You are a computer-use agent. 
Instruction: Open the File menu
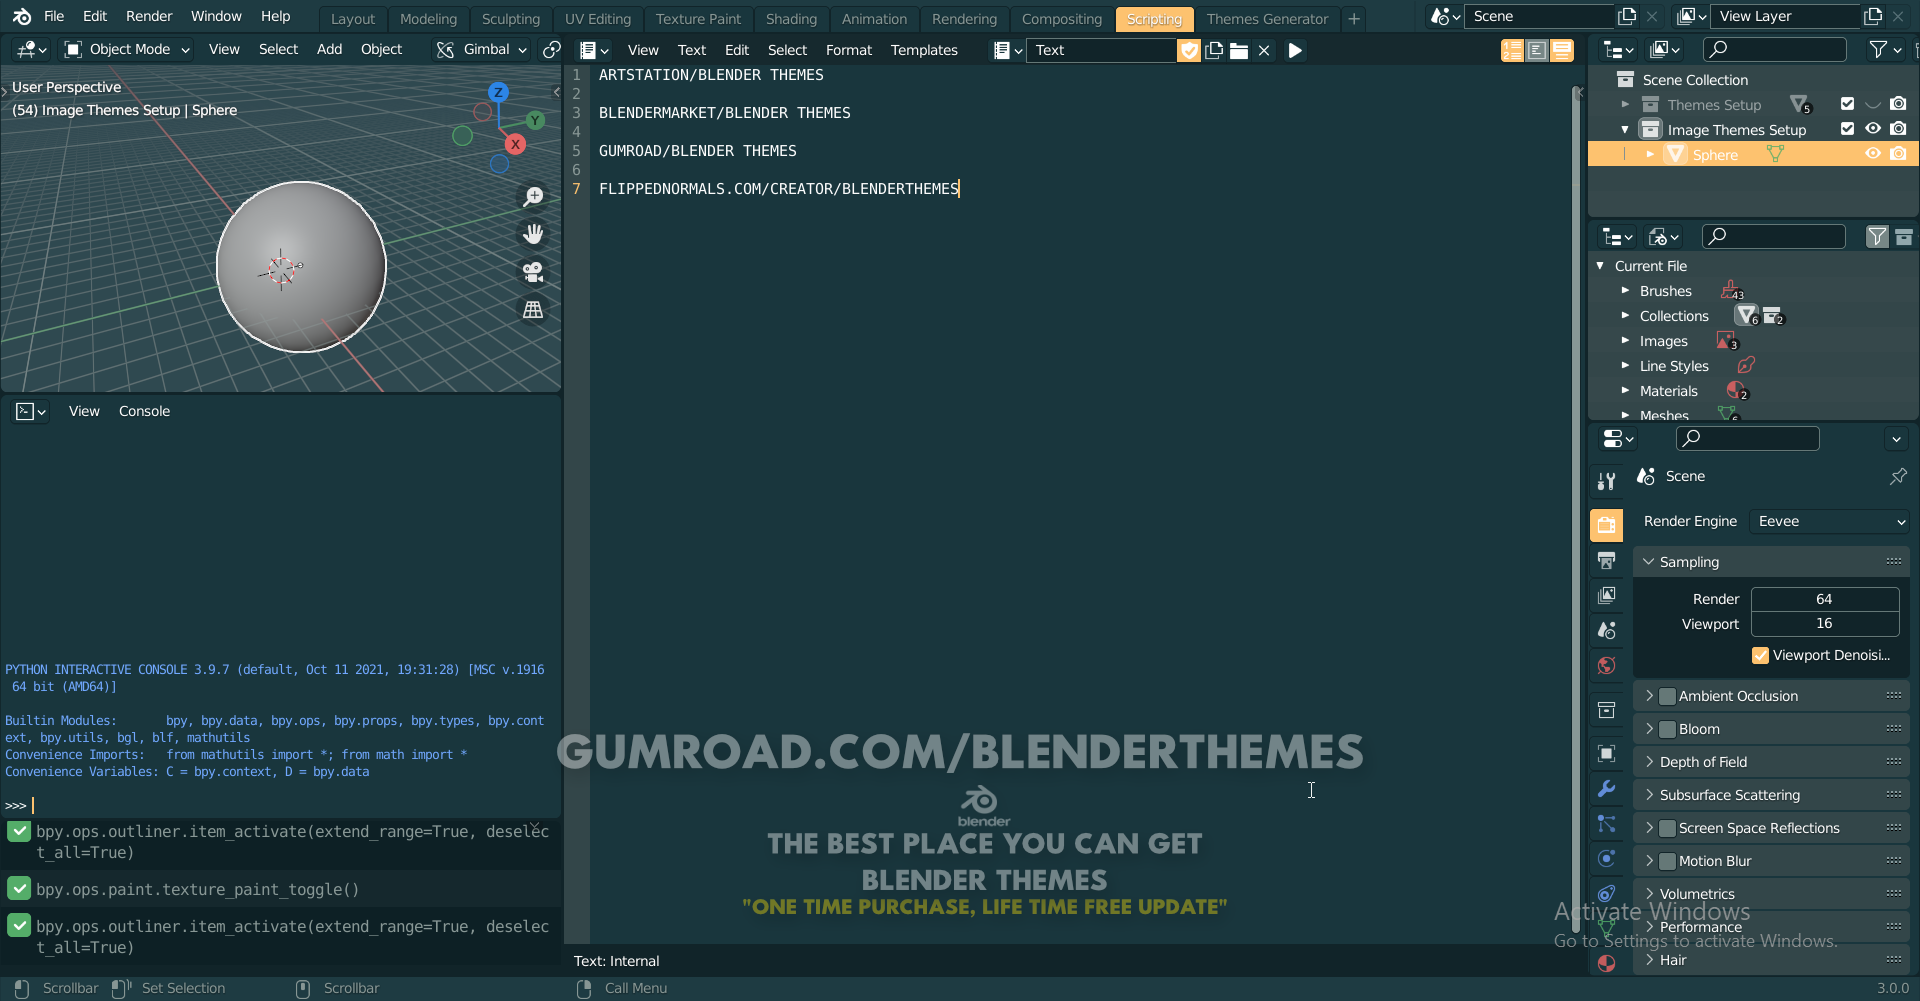[54, 16]
